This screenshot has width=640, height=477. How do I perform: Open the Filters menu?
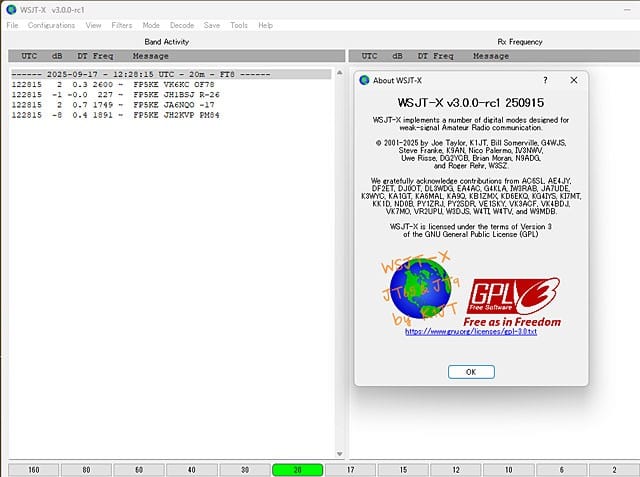(x=122, y=24)
